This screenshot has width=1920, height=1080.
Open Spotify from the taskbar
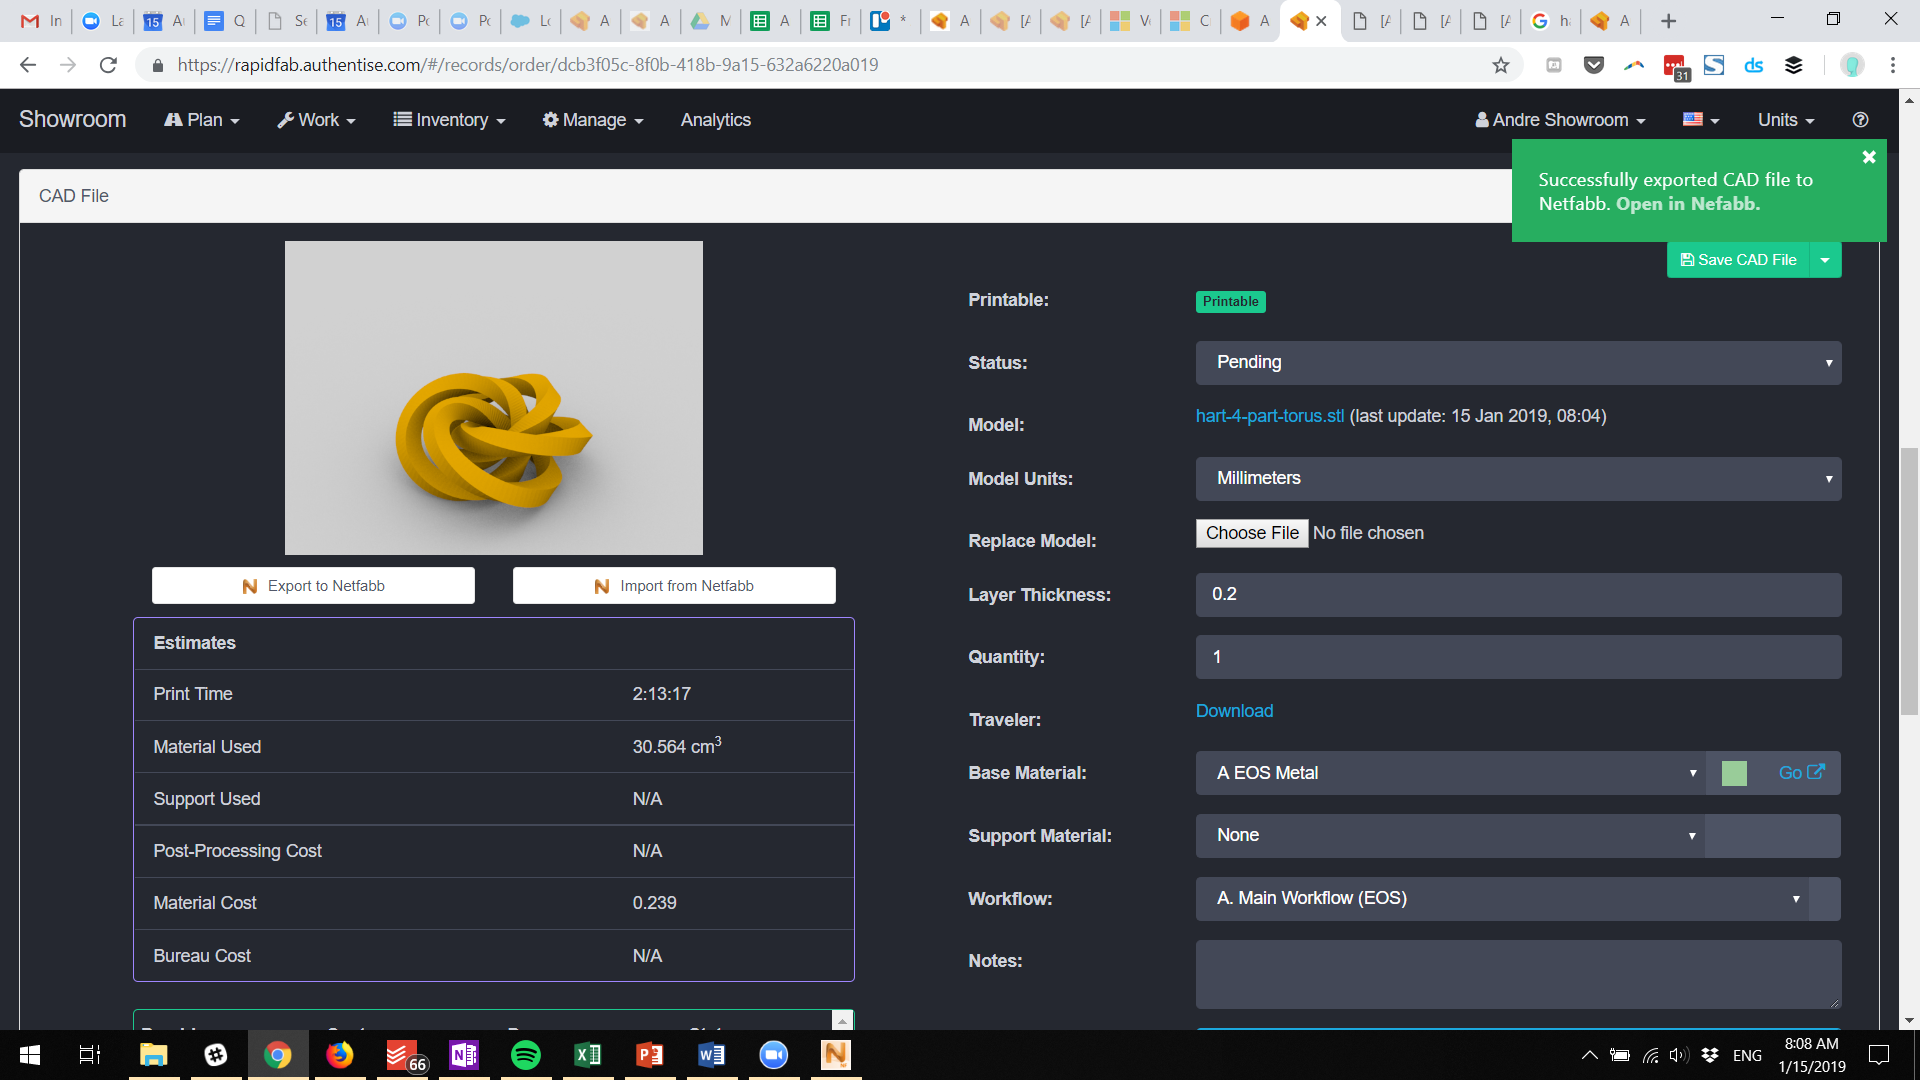(x=525, y=1055)
